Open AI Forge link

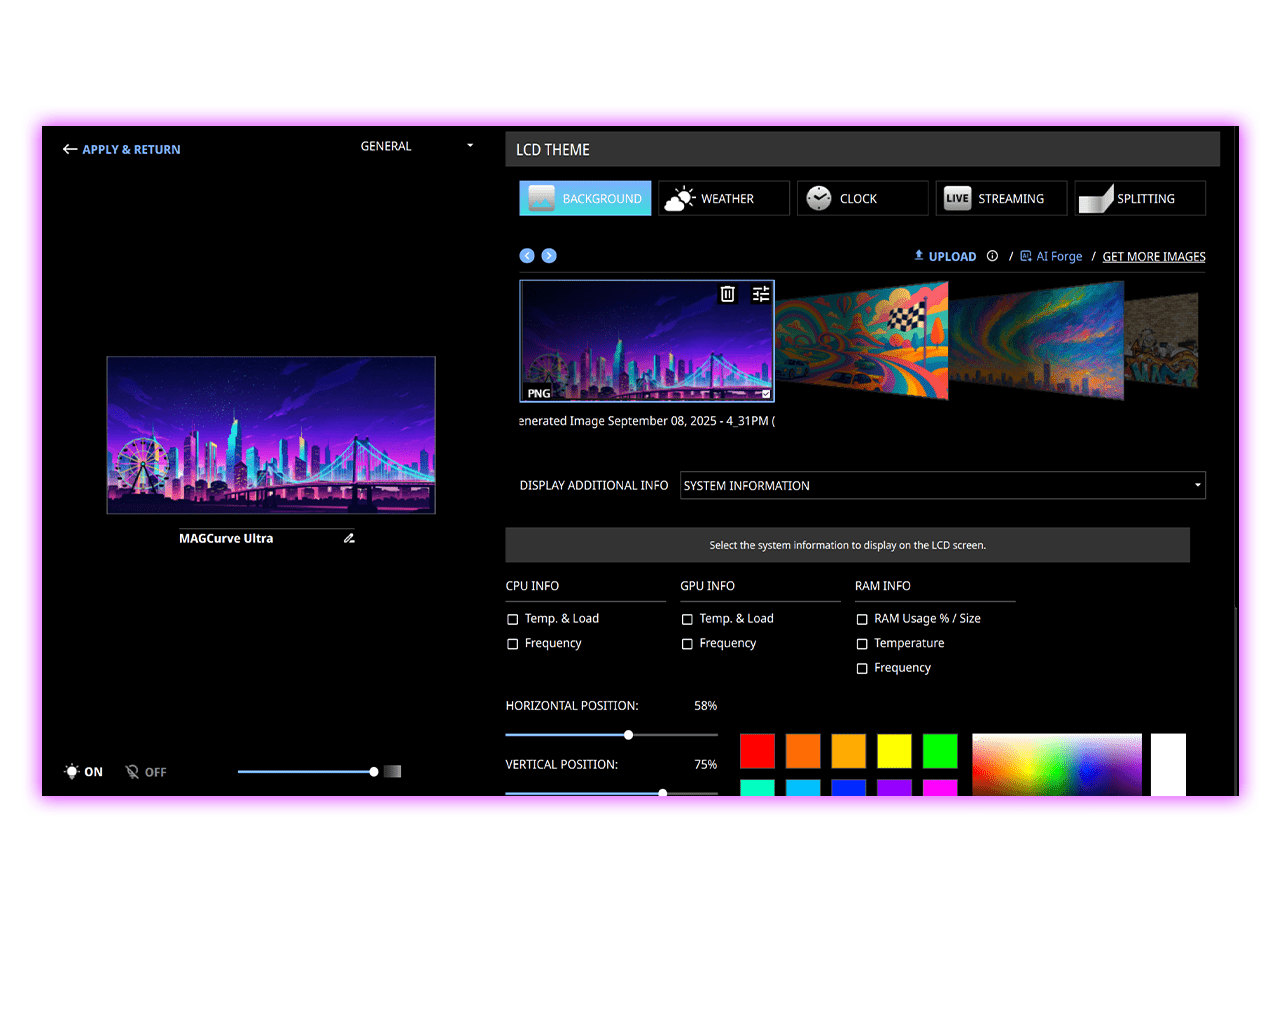pyautogui.click(x=1051, y=257)
